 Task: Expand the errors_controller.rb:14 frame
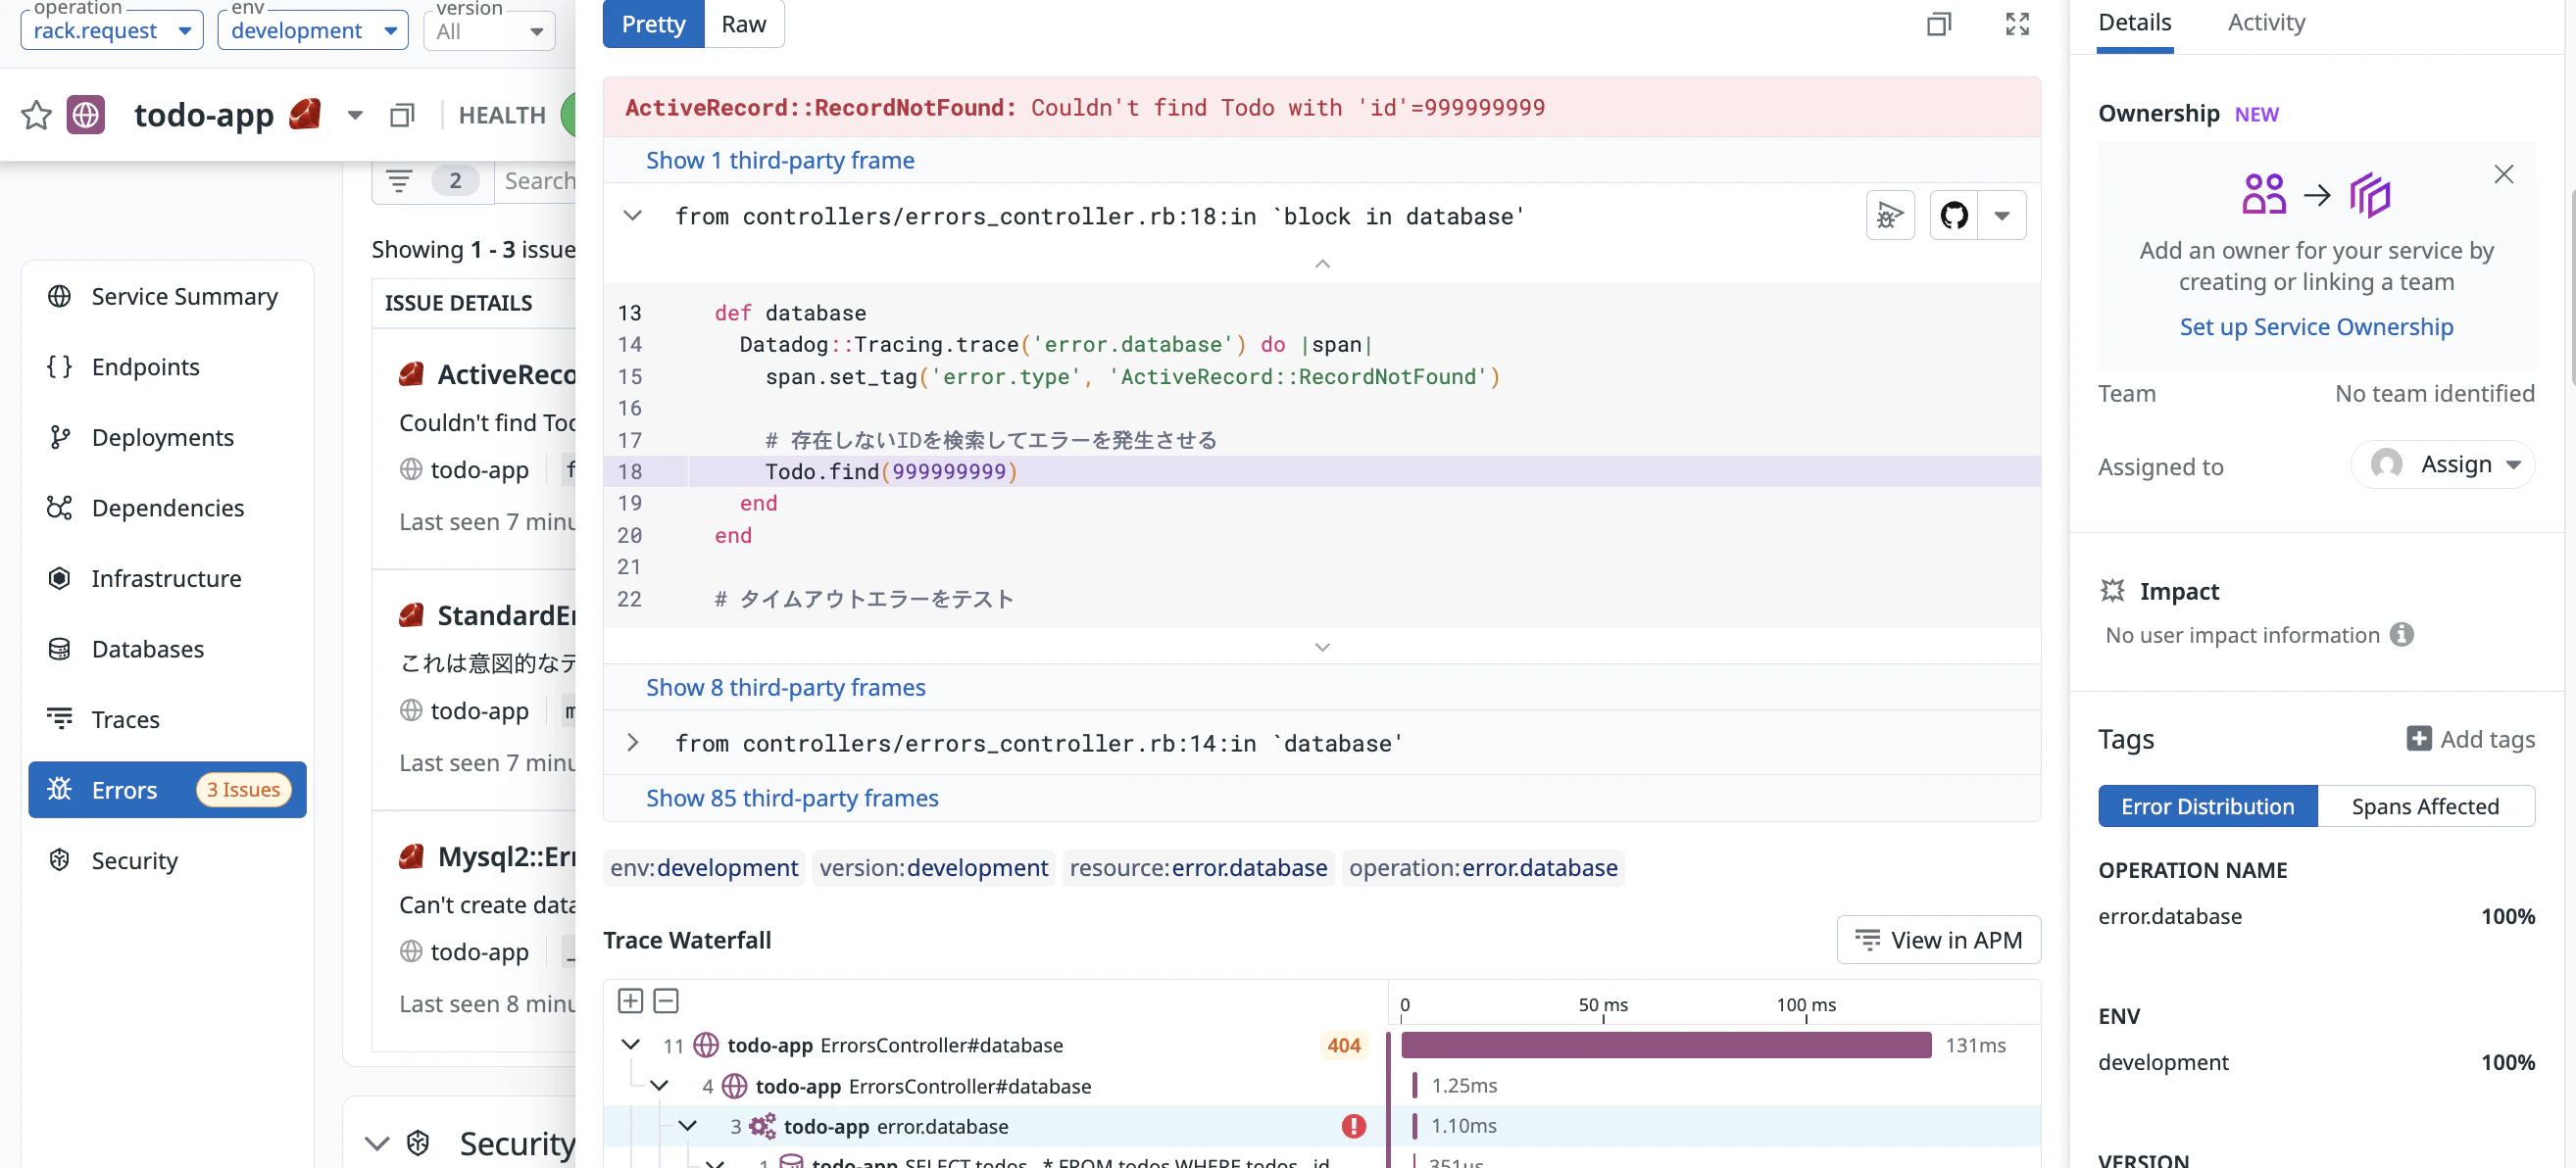(x=632, y=742)
